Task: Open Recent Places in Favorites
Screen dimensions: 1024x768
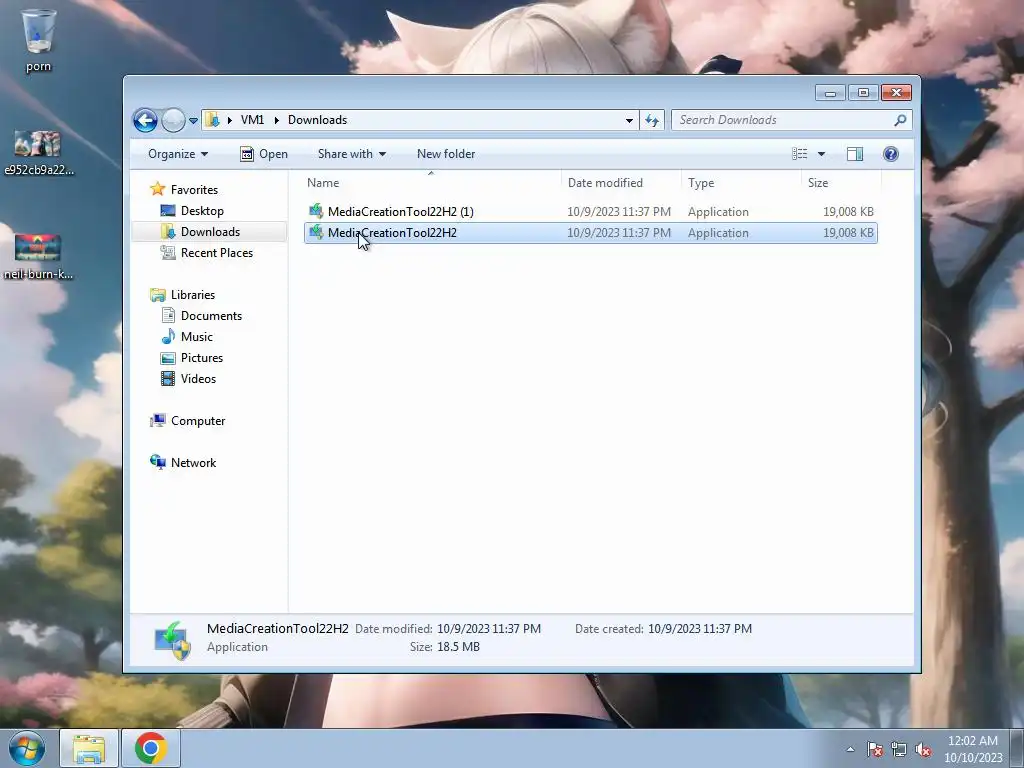Action: 217,253
